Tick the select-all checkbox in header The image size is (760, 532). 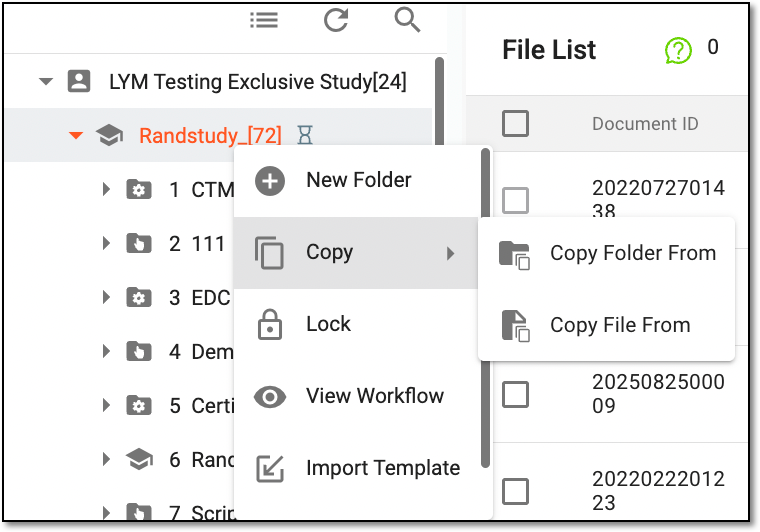[x=515, y=123]
